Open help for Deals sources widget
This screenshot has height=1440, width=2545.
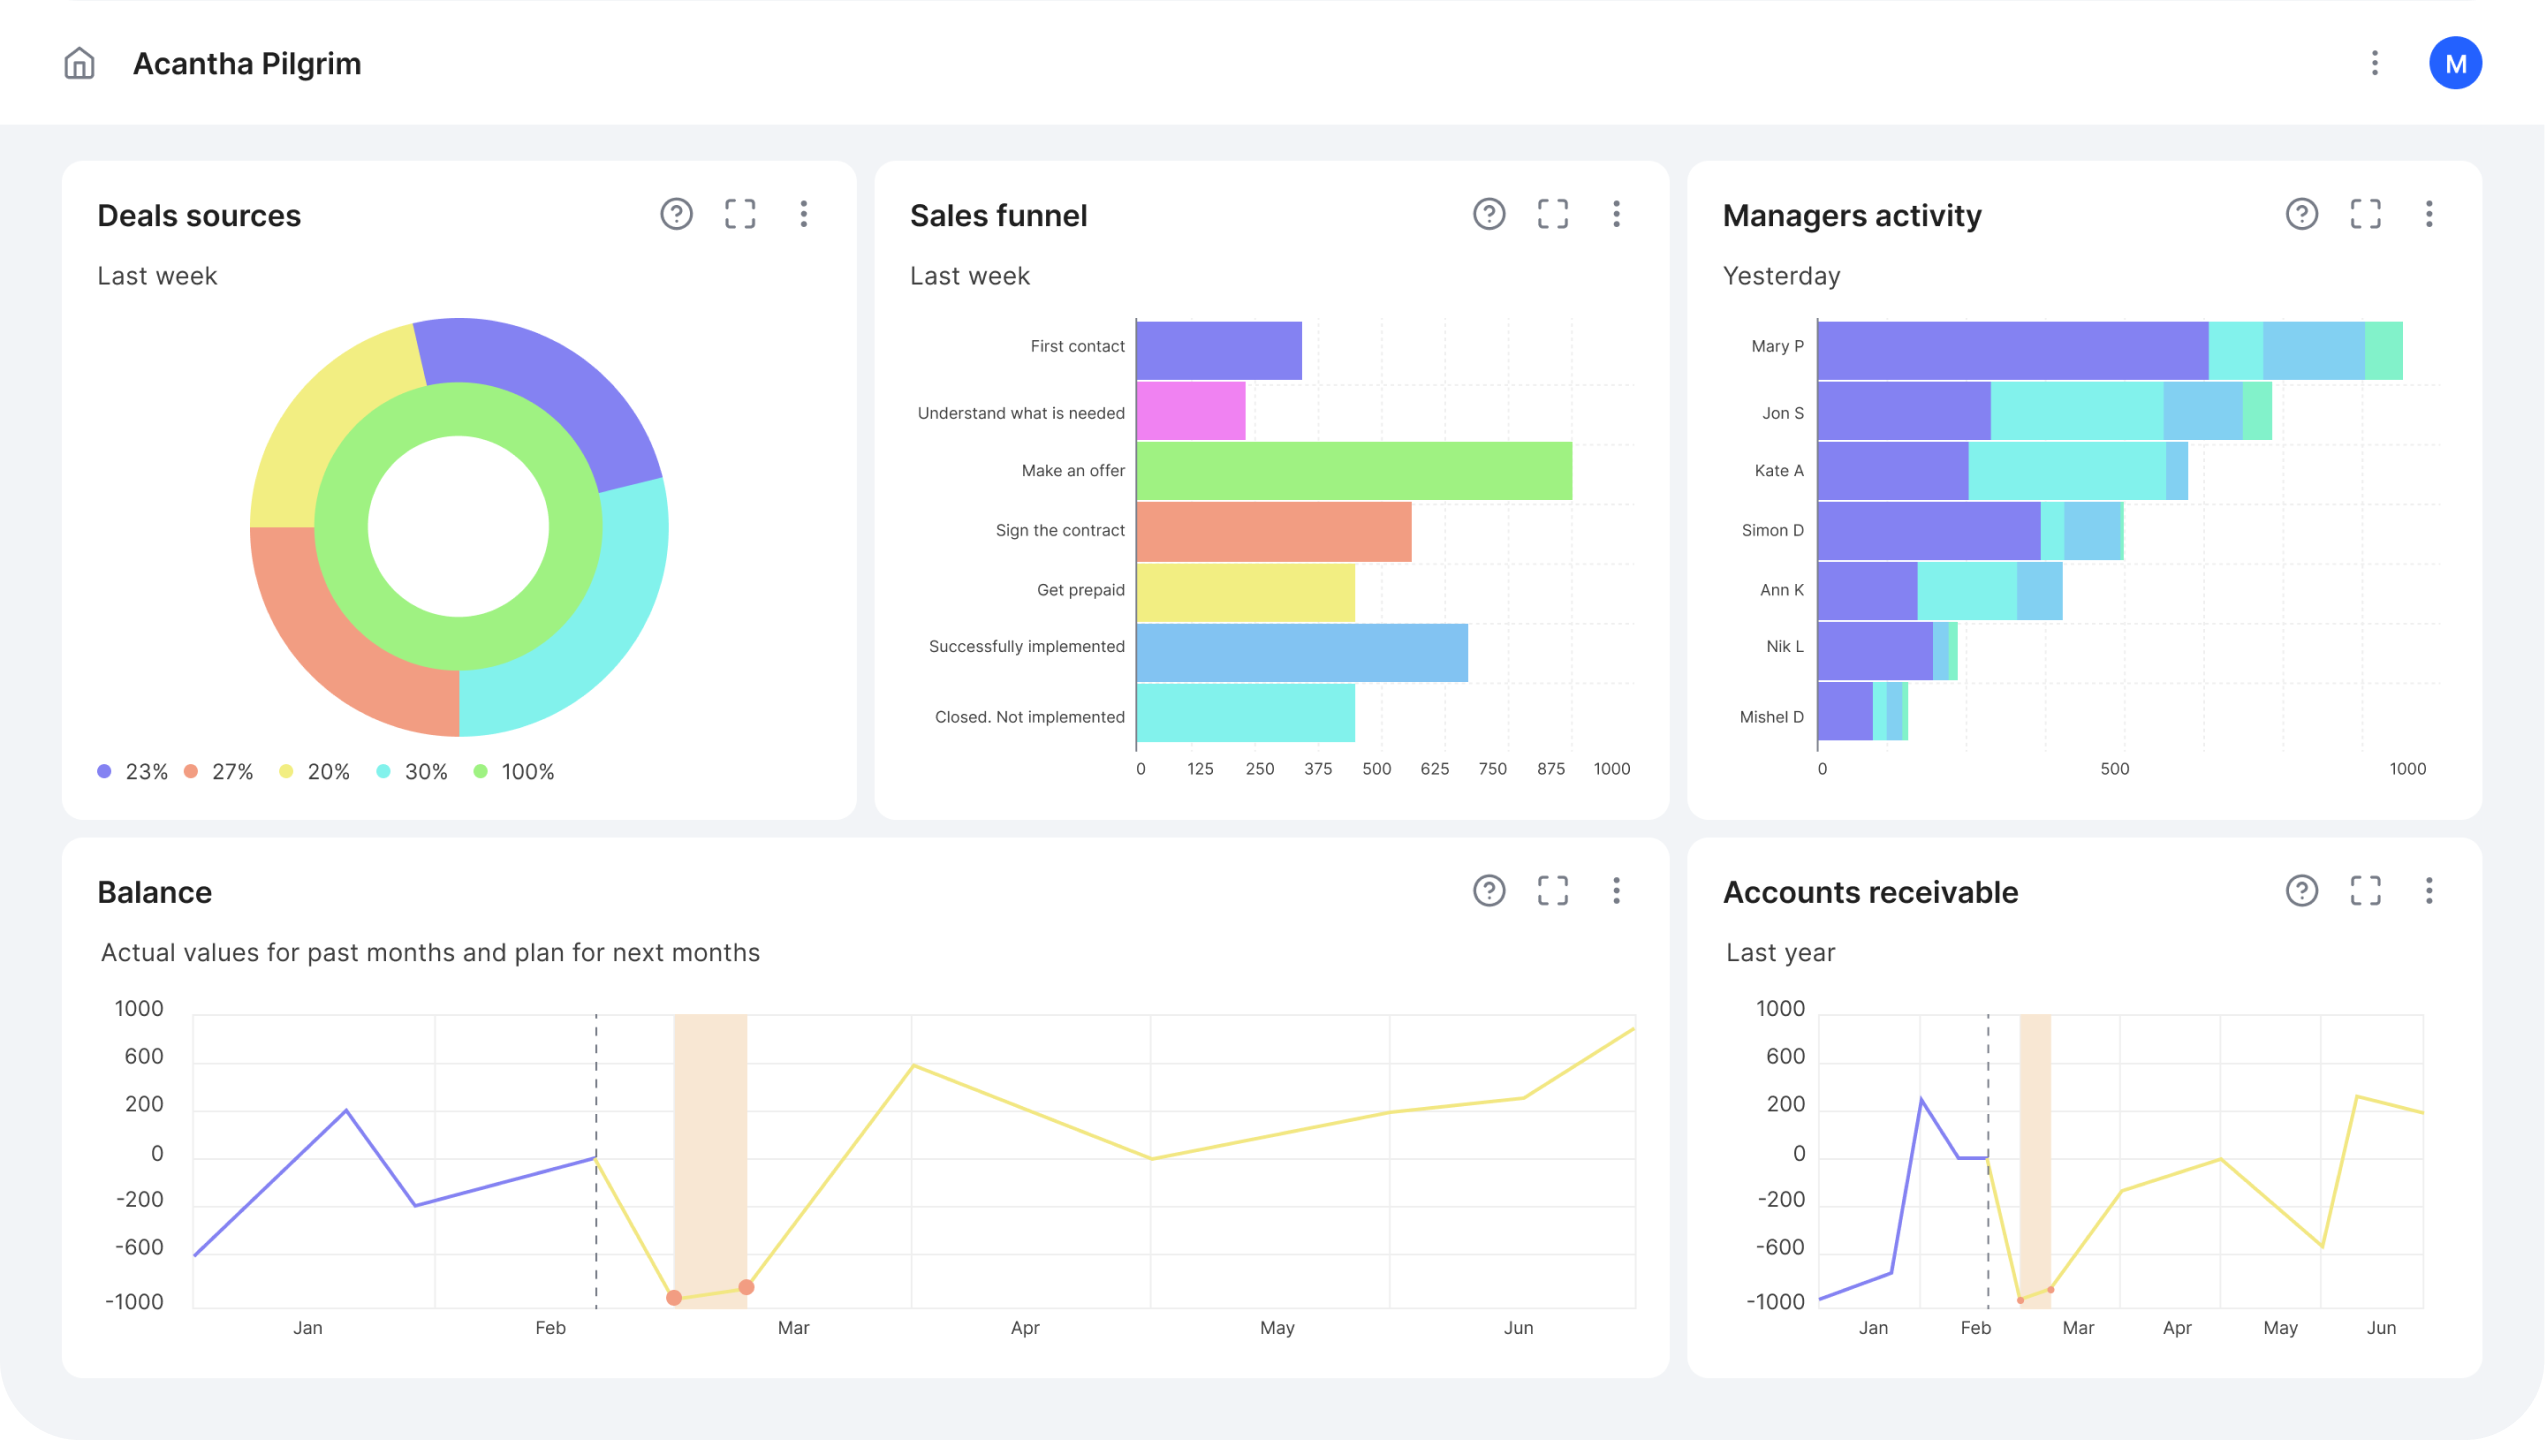click(676, 214)
